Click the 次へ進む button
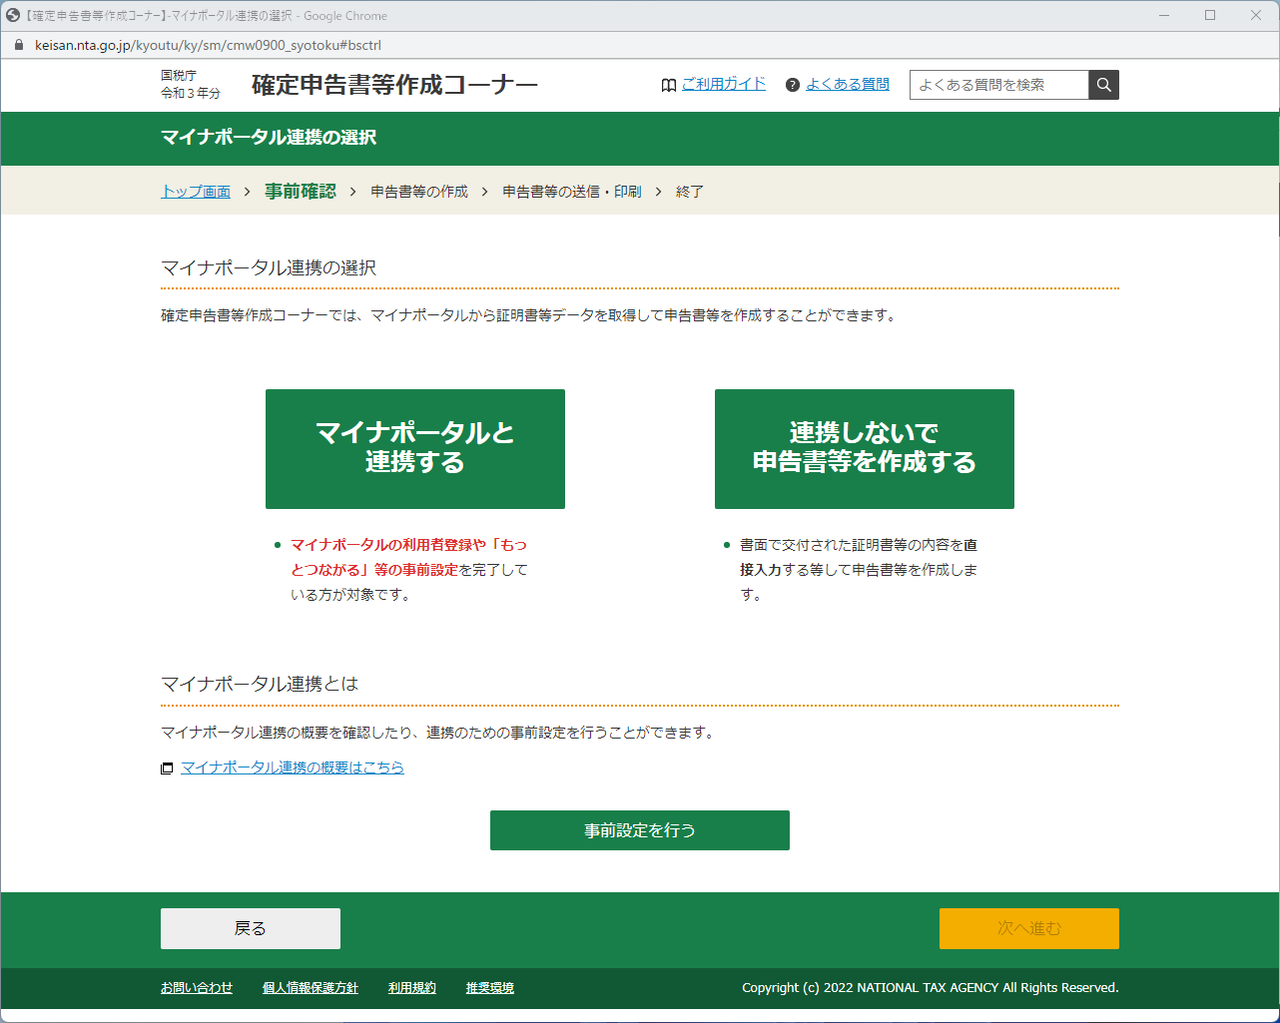1280x1023 pixels. coord(1029,928)
